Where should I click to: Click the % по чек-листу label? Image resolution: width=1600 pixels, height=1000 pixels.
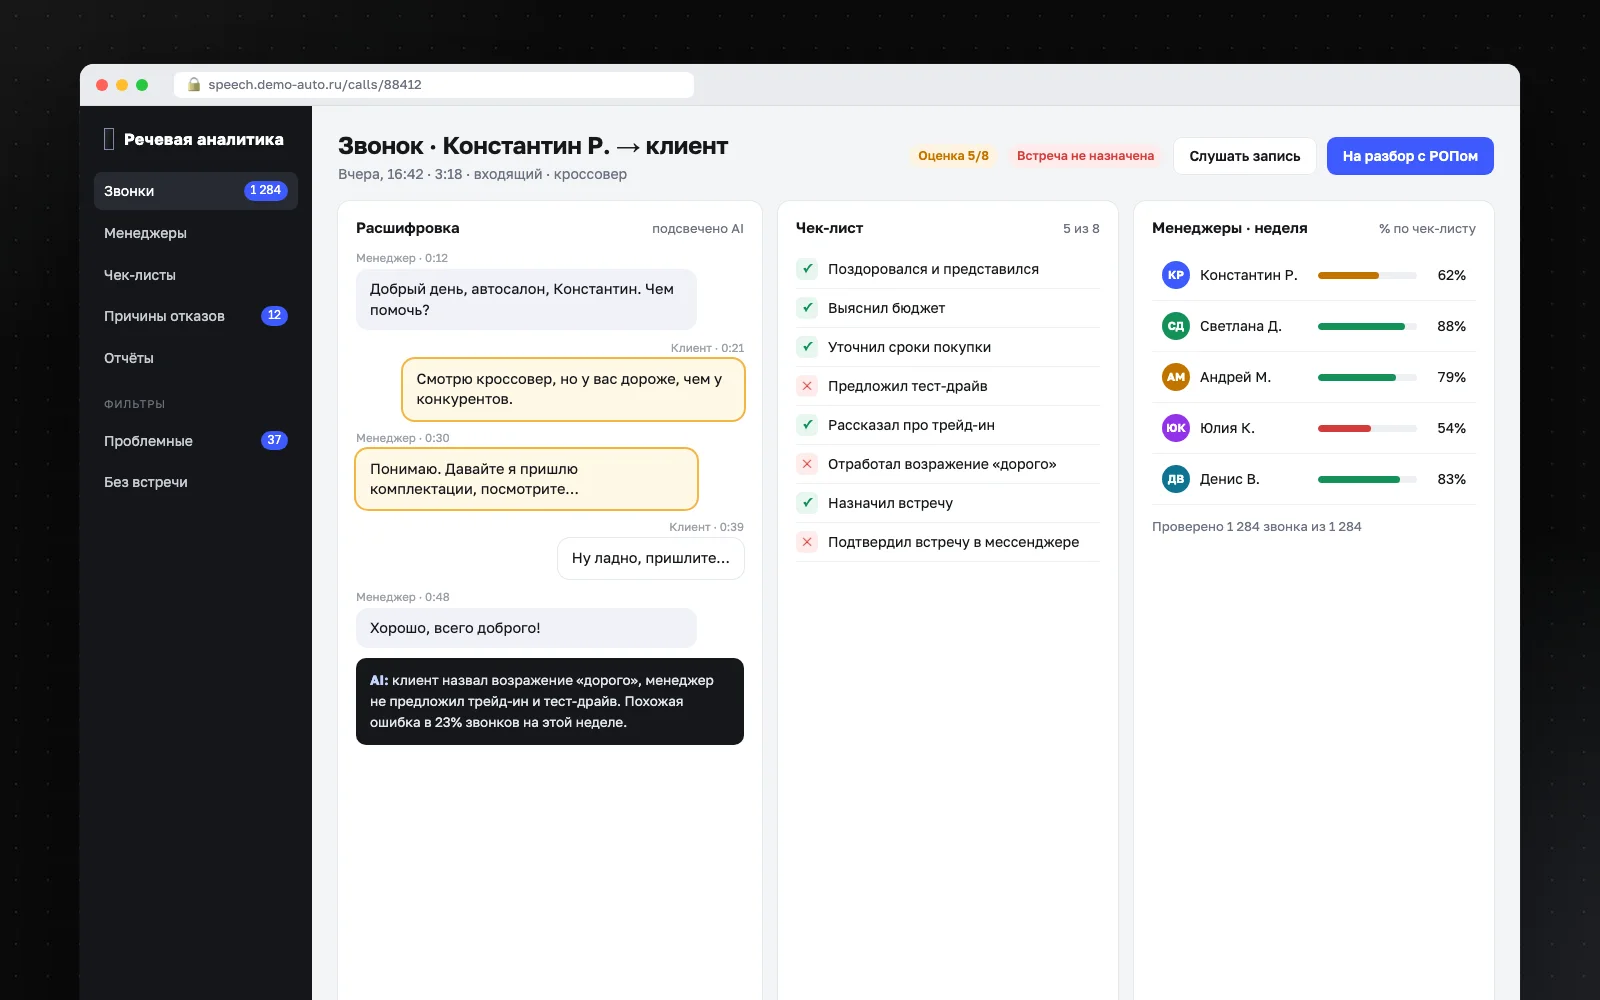coord(1427,229)
